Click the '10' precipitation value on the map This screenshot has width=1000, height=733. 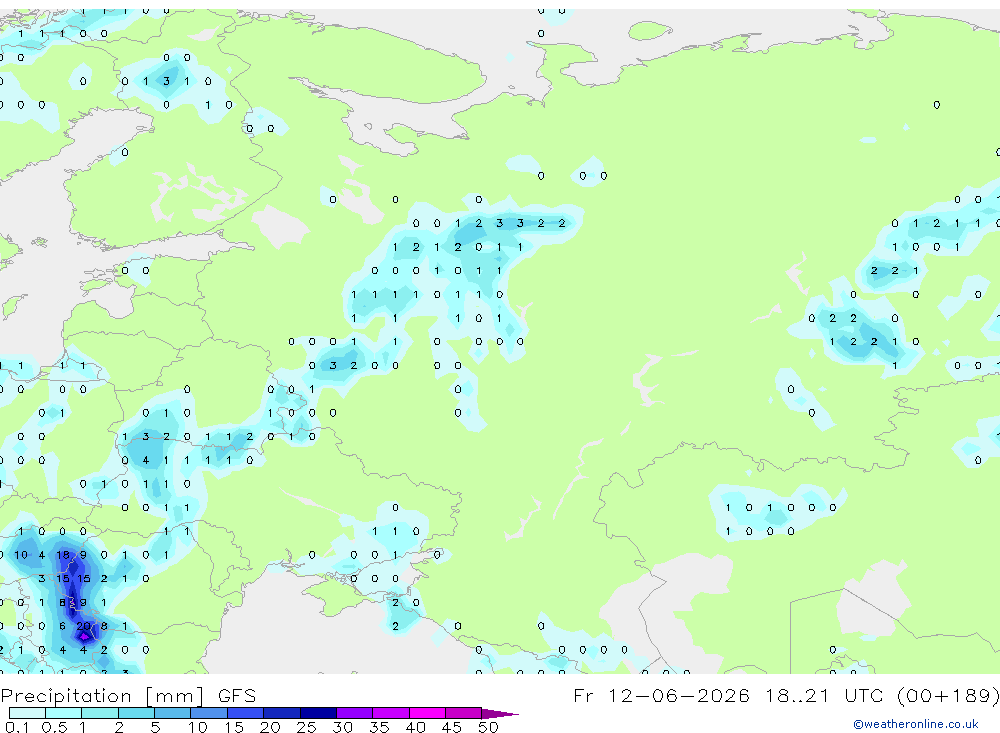point(21,555)
